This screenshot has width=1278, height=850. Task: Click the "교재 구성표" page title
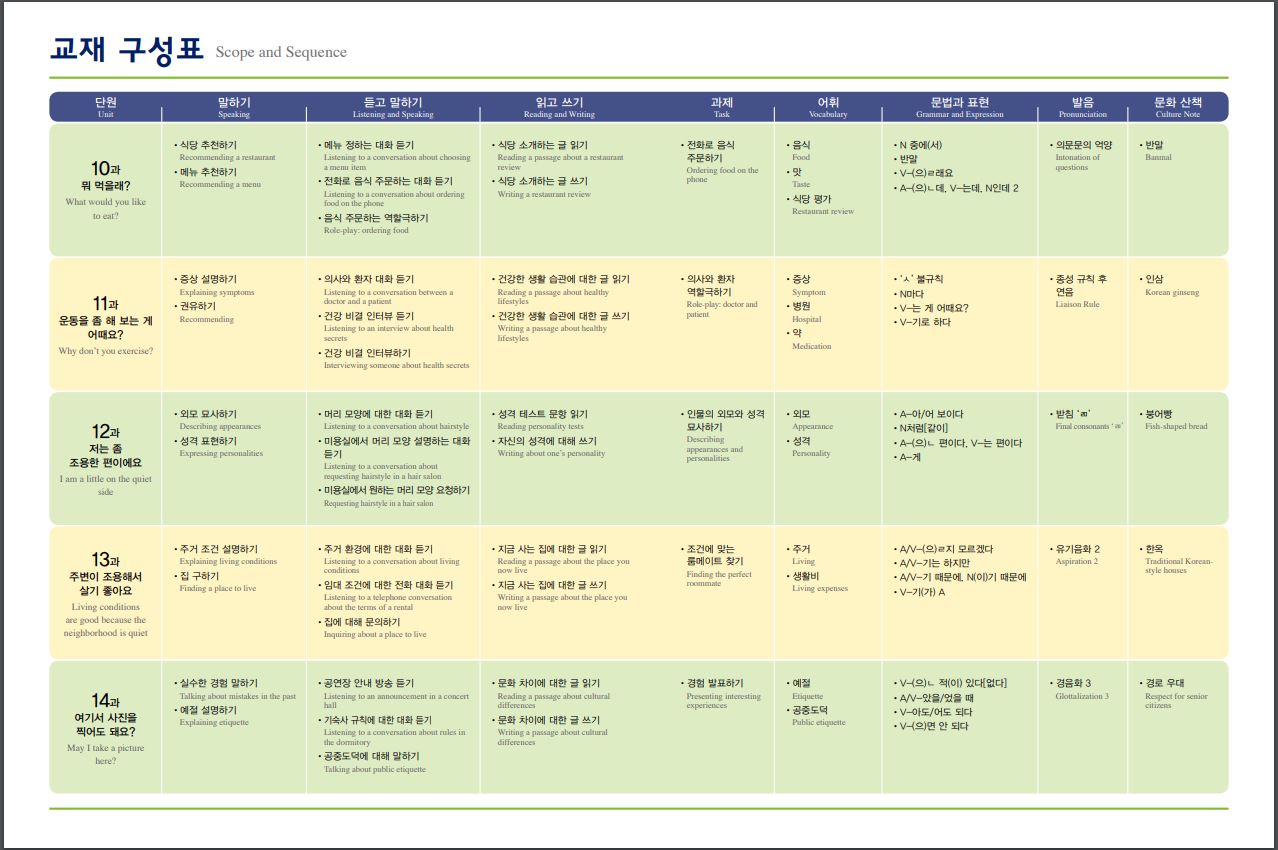tap(126, 50)
